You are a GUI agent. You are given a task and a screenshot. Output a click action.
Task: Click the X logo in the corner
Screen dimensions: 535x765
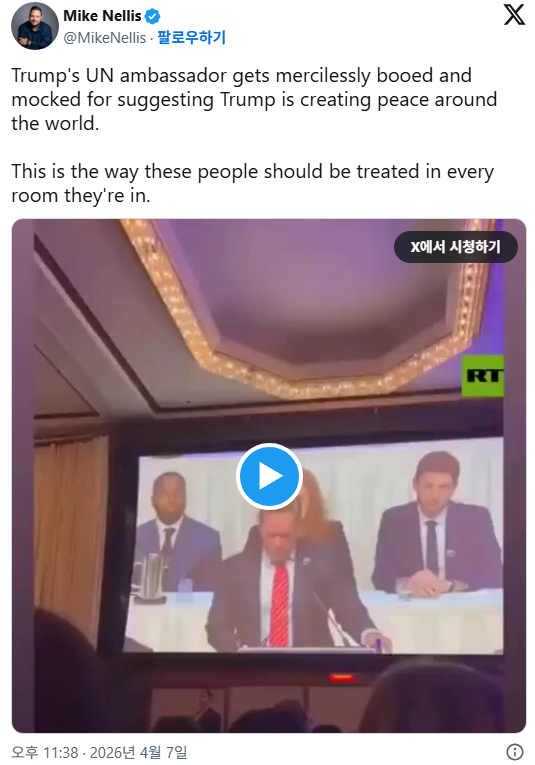point(514,15)
